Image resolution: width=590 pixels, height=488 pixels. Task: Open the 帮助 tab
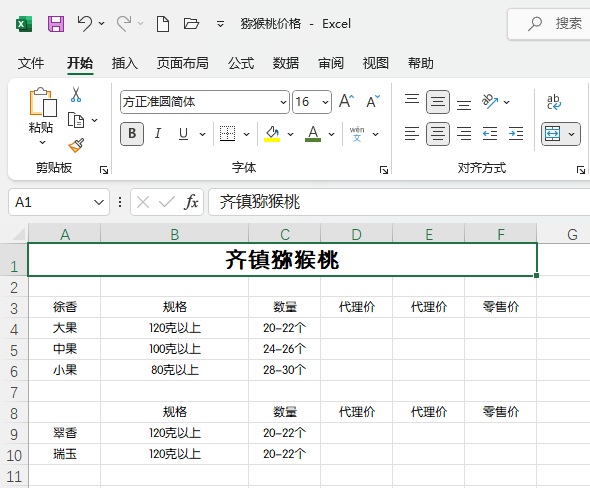coord(421,63)
